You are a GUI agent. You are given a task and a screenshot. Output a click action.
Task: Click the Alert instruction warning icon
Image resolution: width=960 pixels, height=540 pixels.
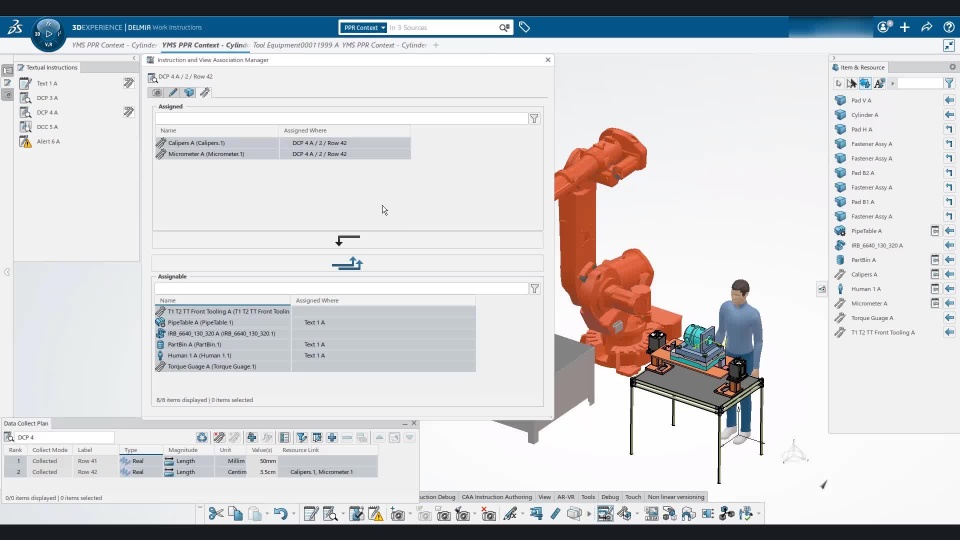point(375,514)
